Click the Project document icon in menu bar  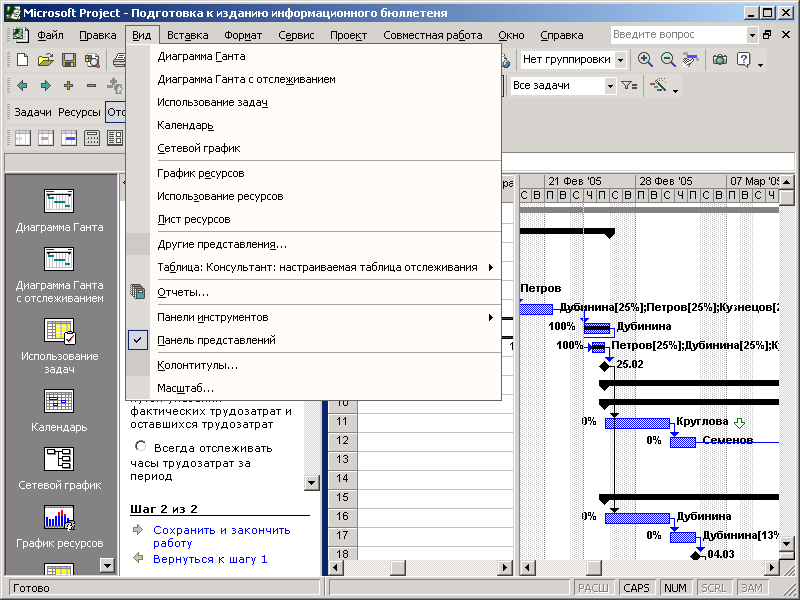pyautogui.click(x=19, y=35)
